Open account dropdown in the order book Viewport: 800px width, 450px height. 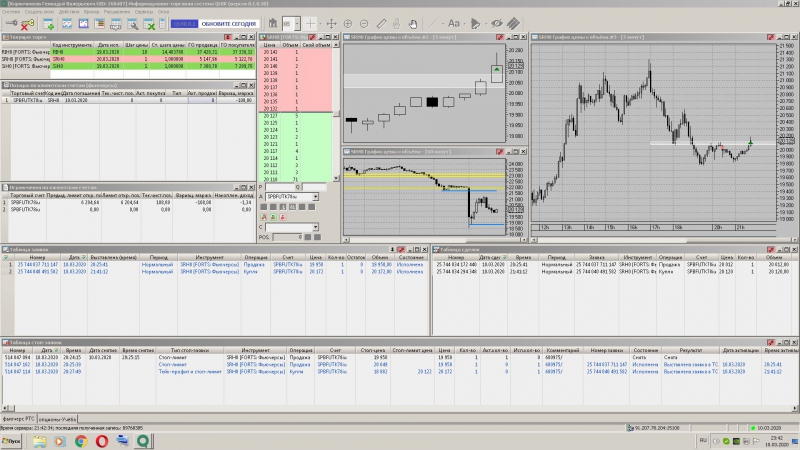[x=315, y=196]
